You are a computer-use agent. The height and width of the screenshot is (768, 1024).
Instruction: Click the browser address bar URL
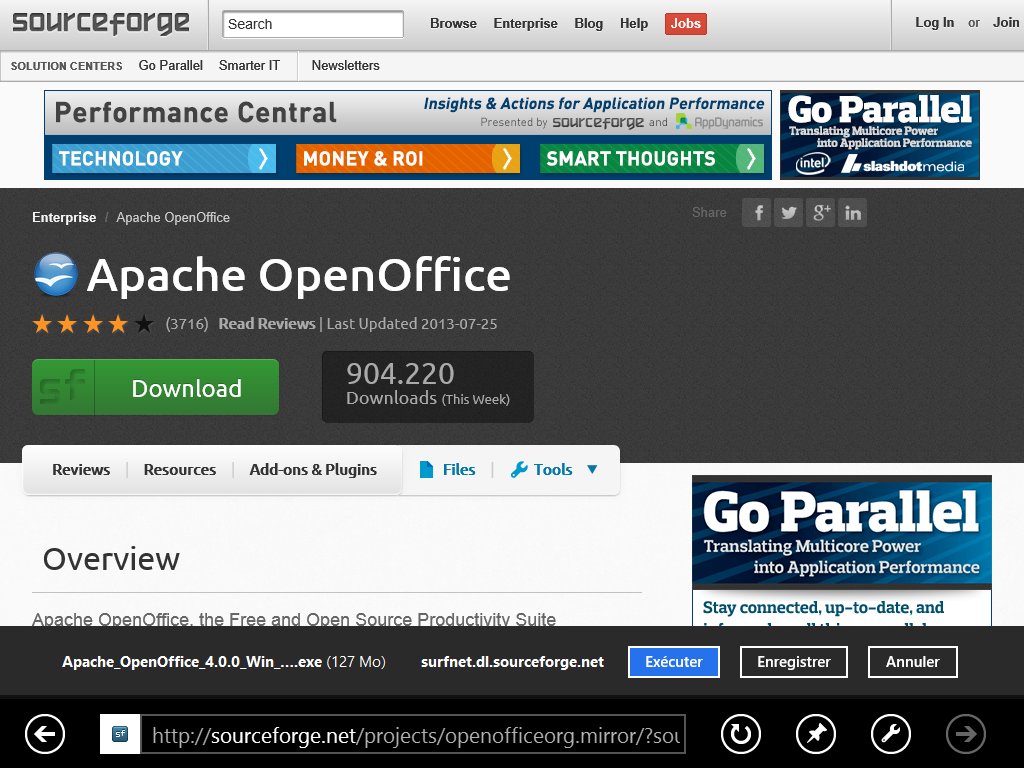point(413,735)
